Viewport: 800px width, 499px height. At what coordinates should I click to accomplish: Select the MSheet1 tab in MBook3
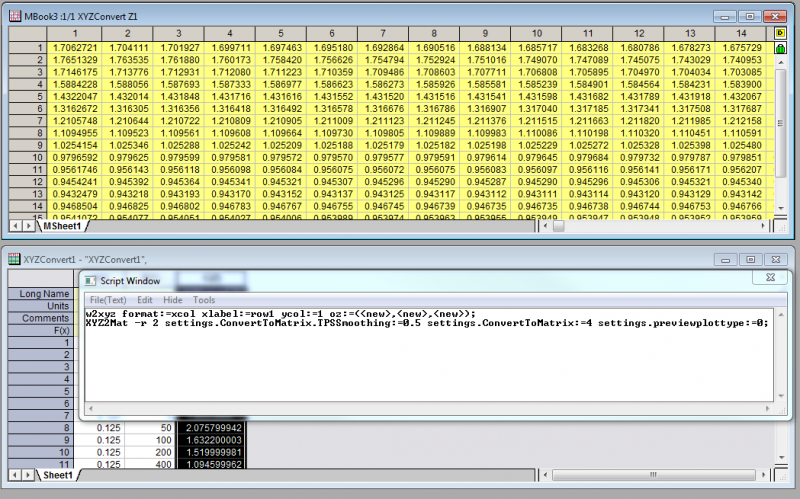pyautogui.click(x=62, y=226)
